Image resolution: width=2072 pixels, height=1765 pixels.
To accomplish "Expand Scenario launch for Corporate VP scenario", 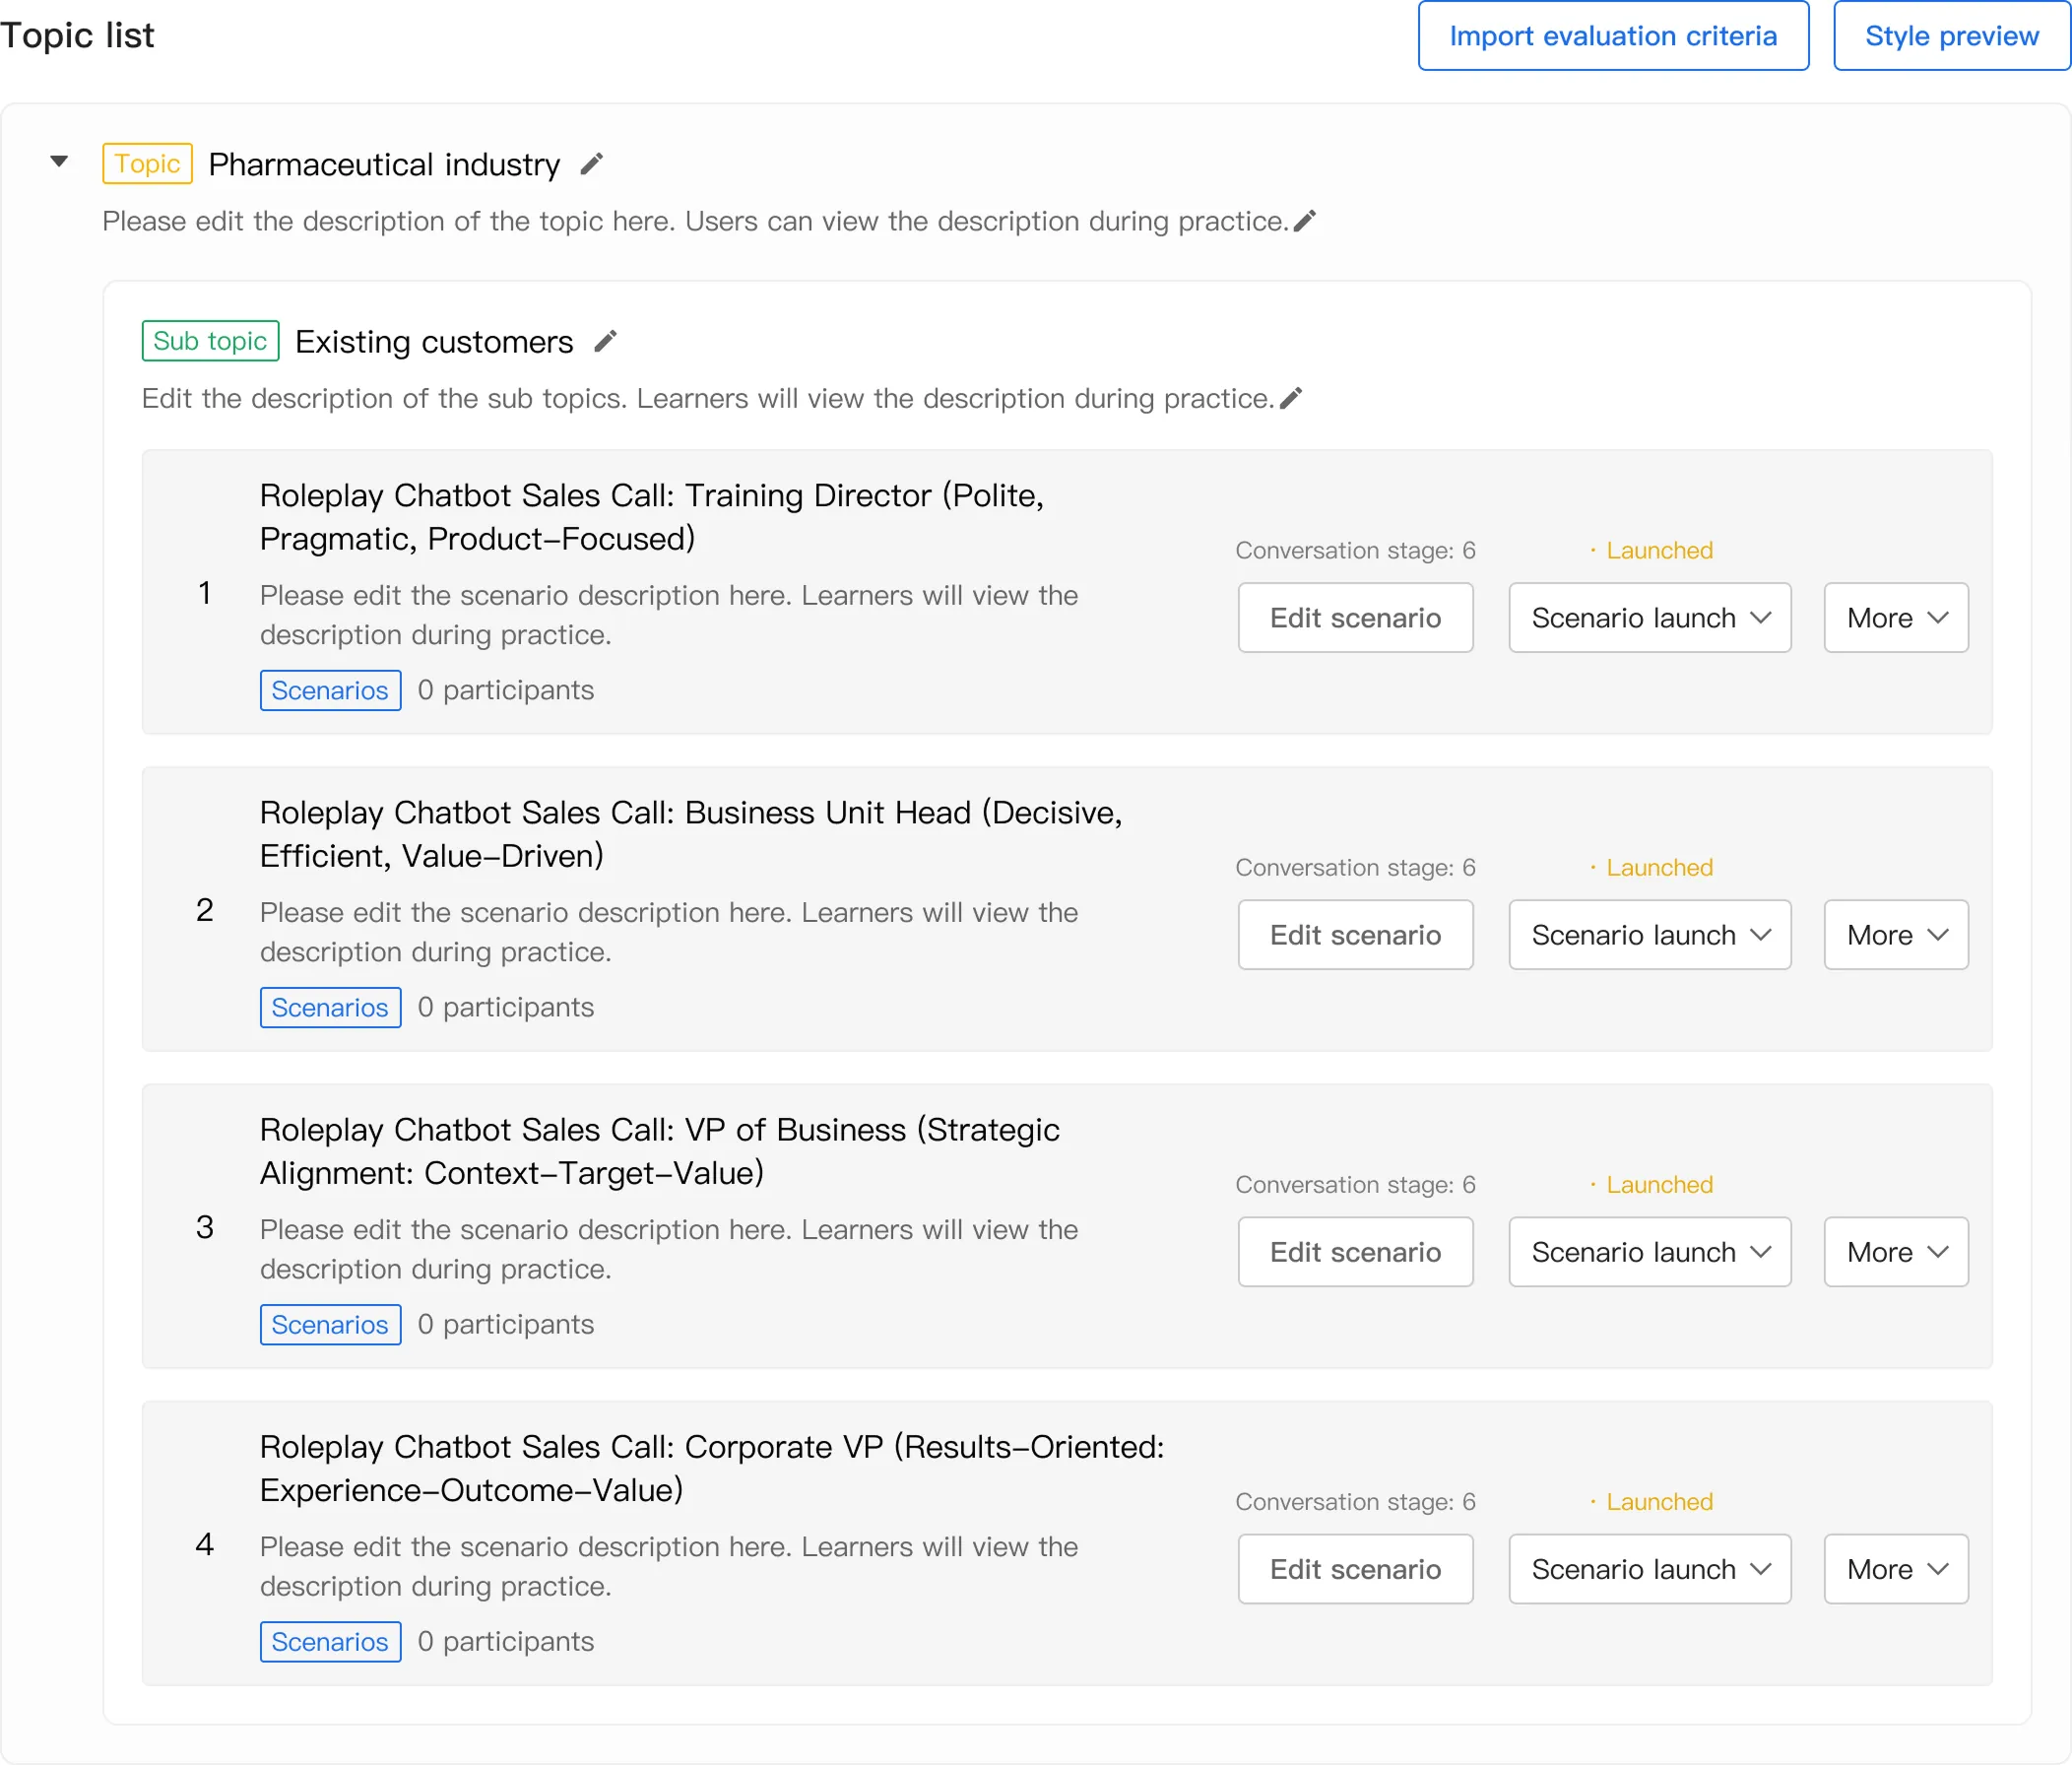I will [1649, 1569].
